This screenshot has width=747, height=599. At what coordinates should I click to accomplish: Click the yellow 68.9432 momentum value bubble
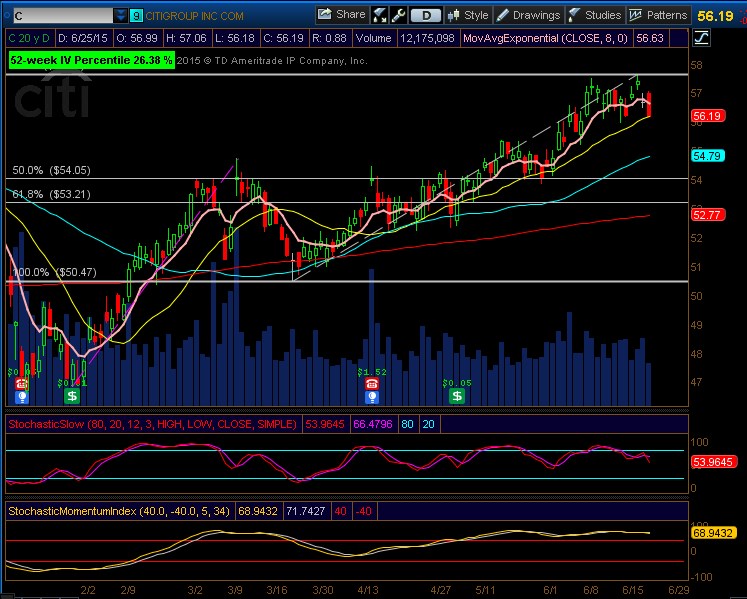(714, 533)
